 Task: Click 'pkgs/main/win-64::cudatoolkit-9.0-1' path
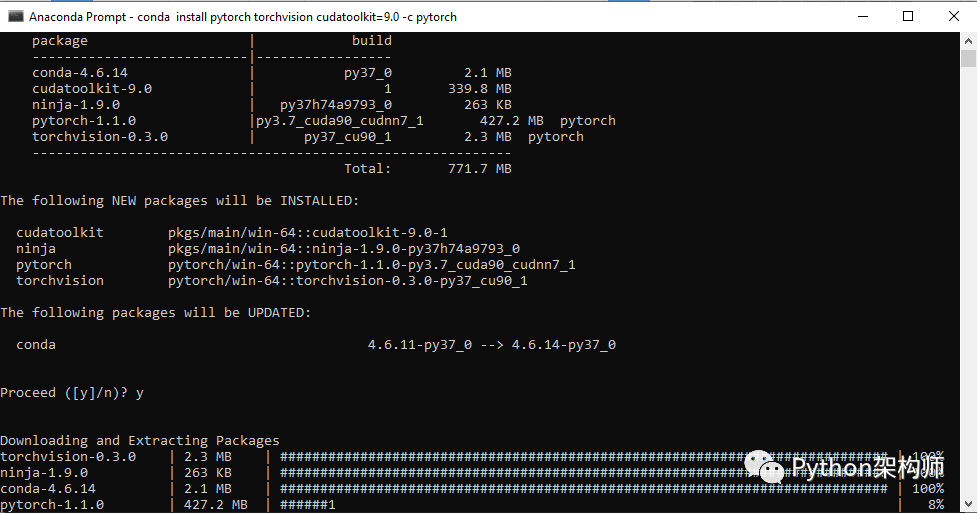(x=308, y=233)
